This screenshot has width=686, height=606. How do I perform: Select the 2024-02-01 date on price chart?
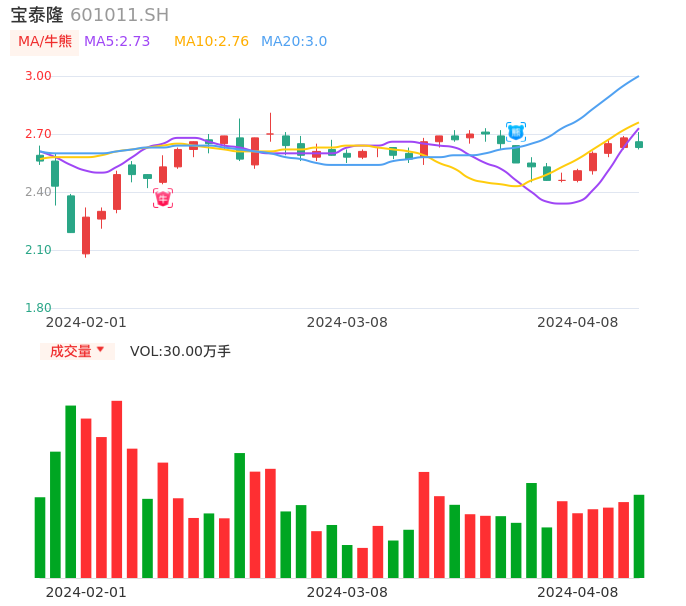pos(86,322)
